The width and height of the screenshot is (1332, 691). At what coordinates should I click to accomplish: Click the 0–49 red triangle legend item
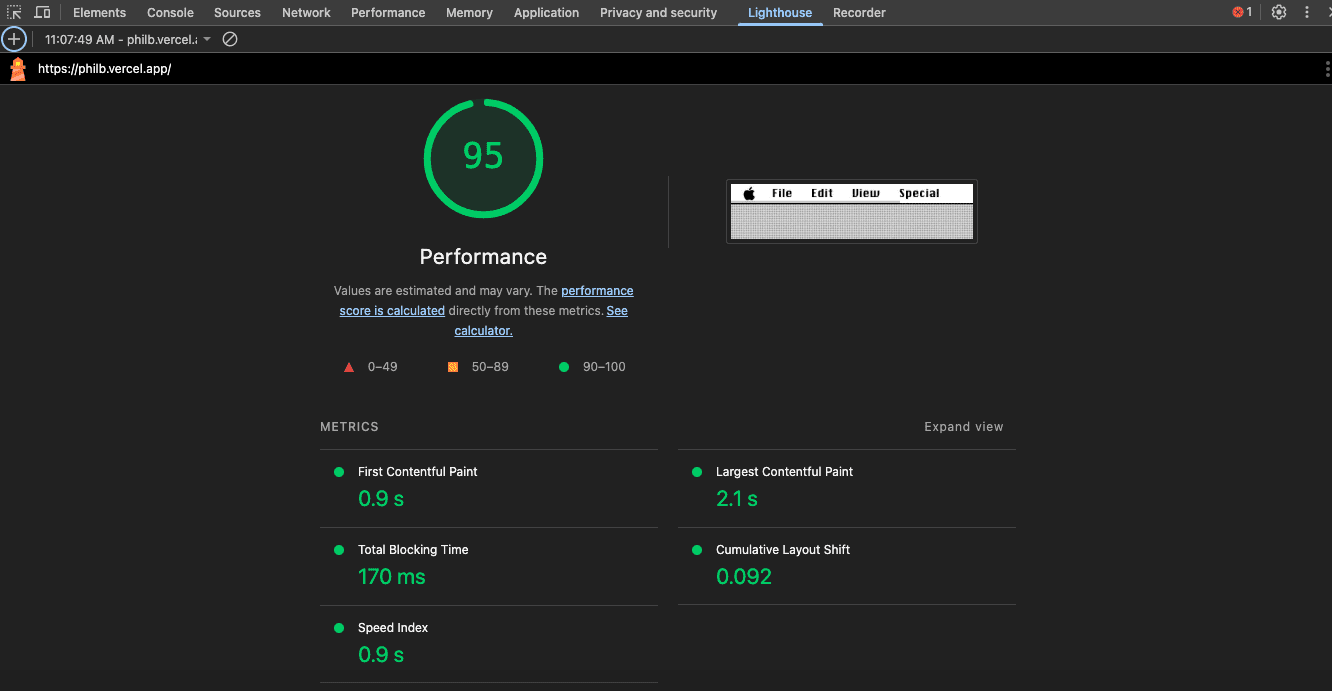[x=370, y=367]
